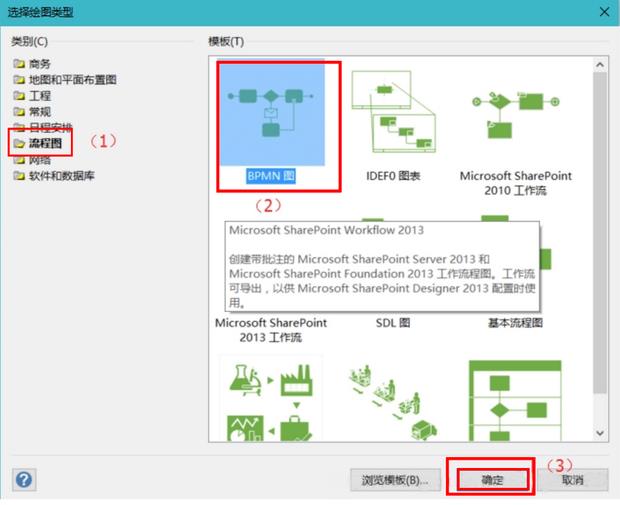Open the 商务 category folder

coord(32,64)
